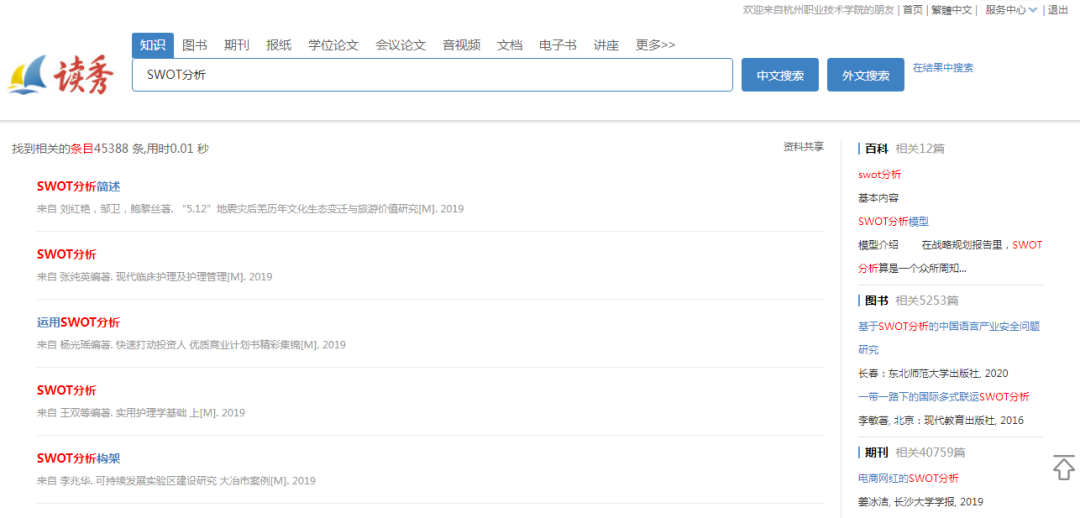This screenshot has width=1080, height=518.
Task: Click the 资料共享 link
Action: coord(803,147)
